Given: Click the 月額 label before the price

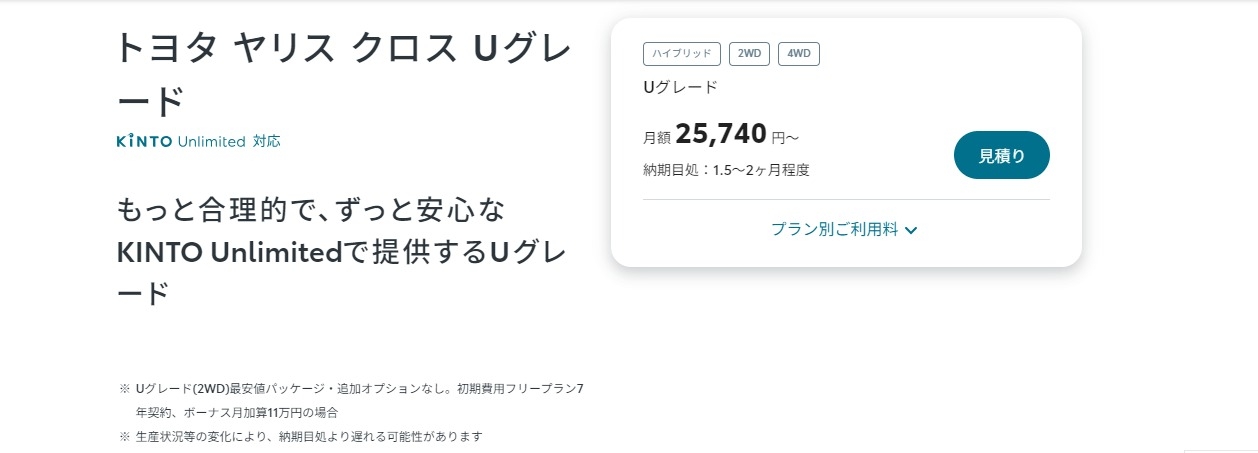Looking at the screenshot, I should pos(656,137).
